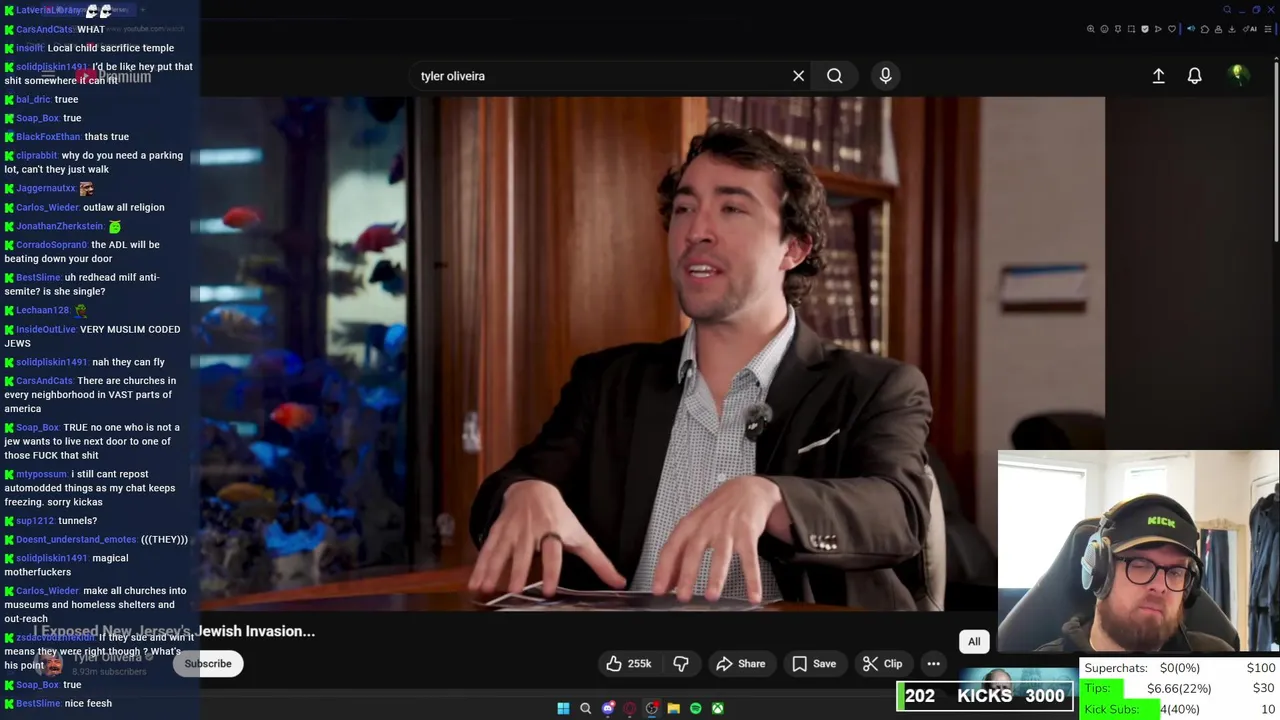Click the send/flow arrow icon in browser toolbar
Viewport: 1280px width, 720px height.
1158,29
